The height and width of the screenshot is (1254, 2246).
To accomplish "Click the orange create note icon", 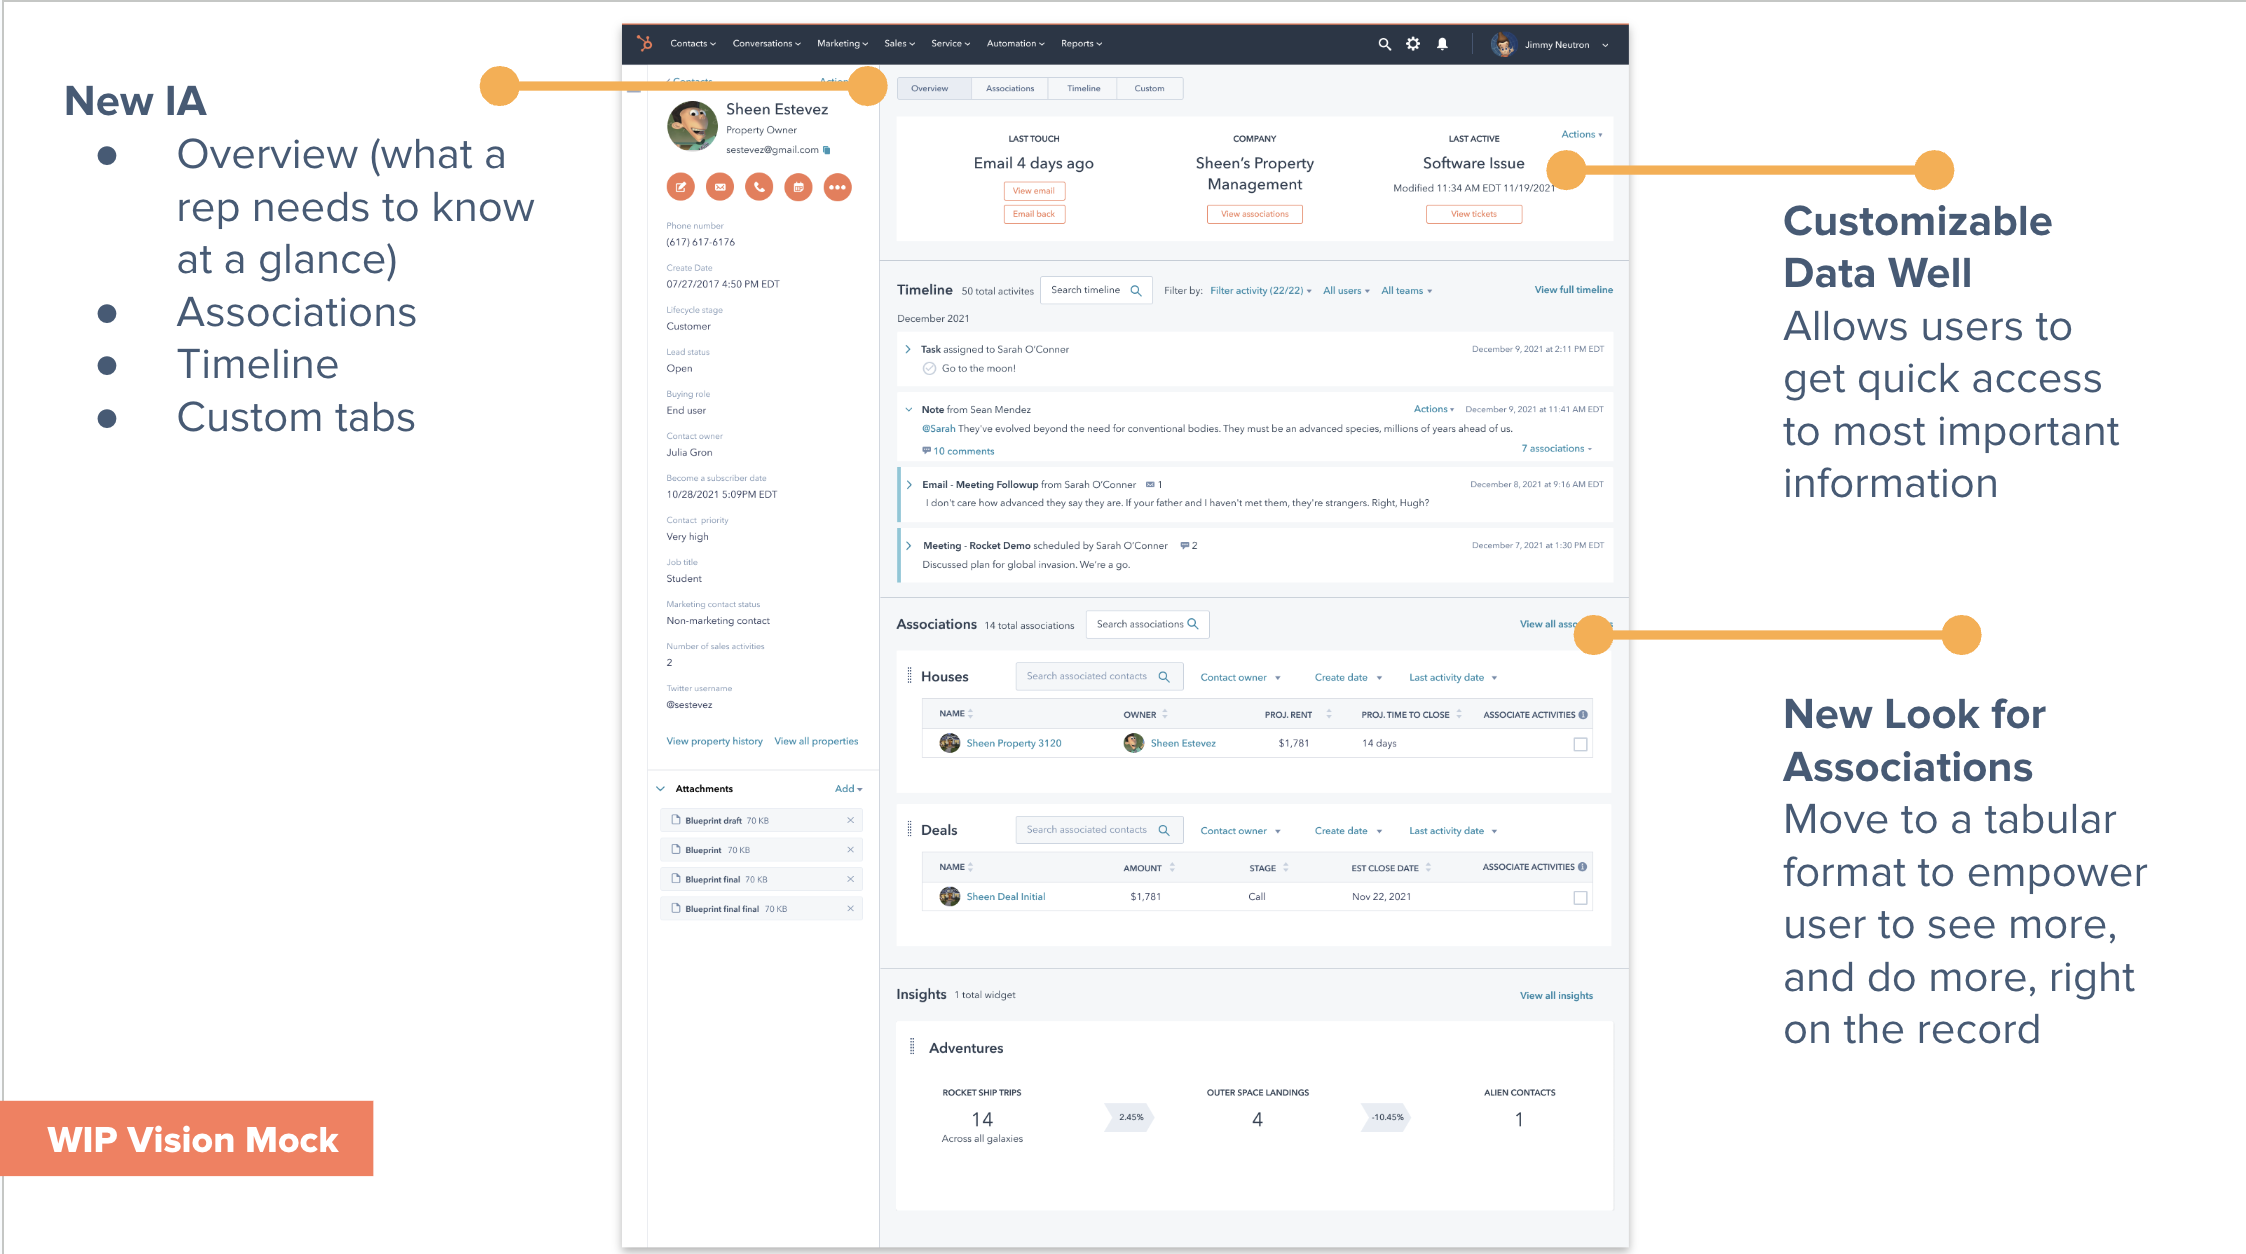I will tap(681, 187).
